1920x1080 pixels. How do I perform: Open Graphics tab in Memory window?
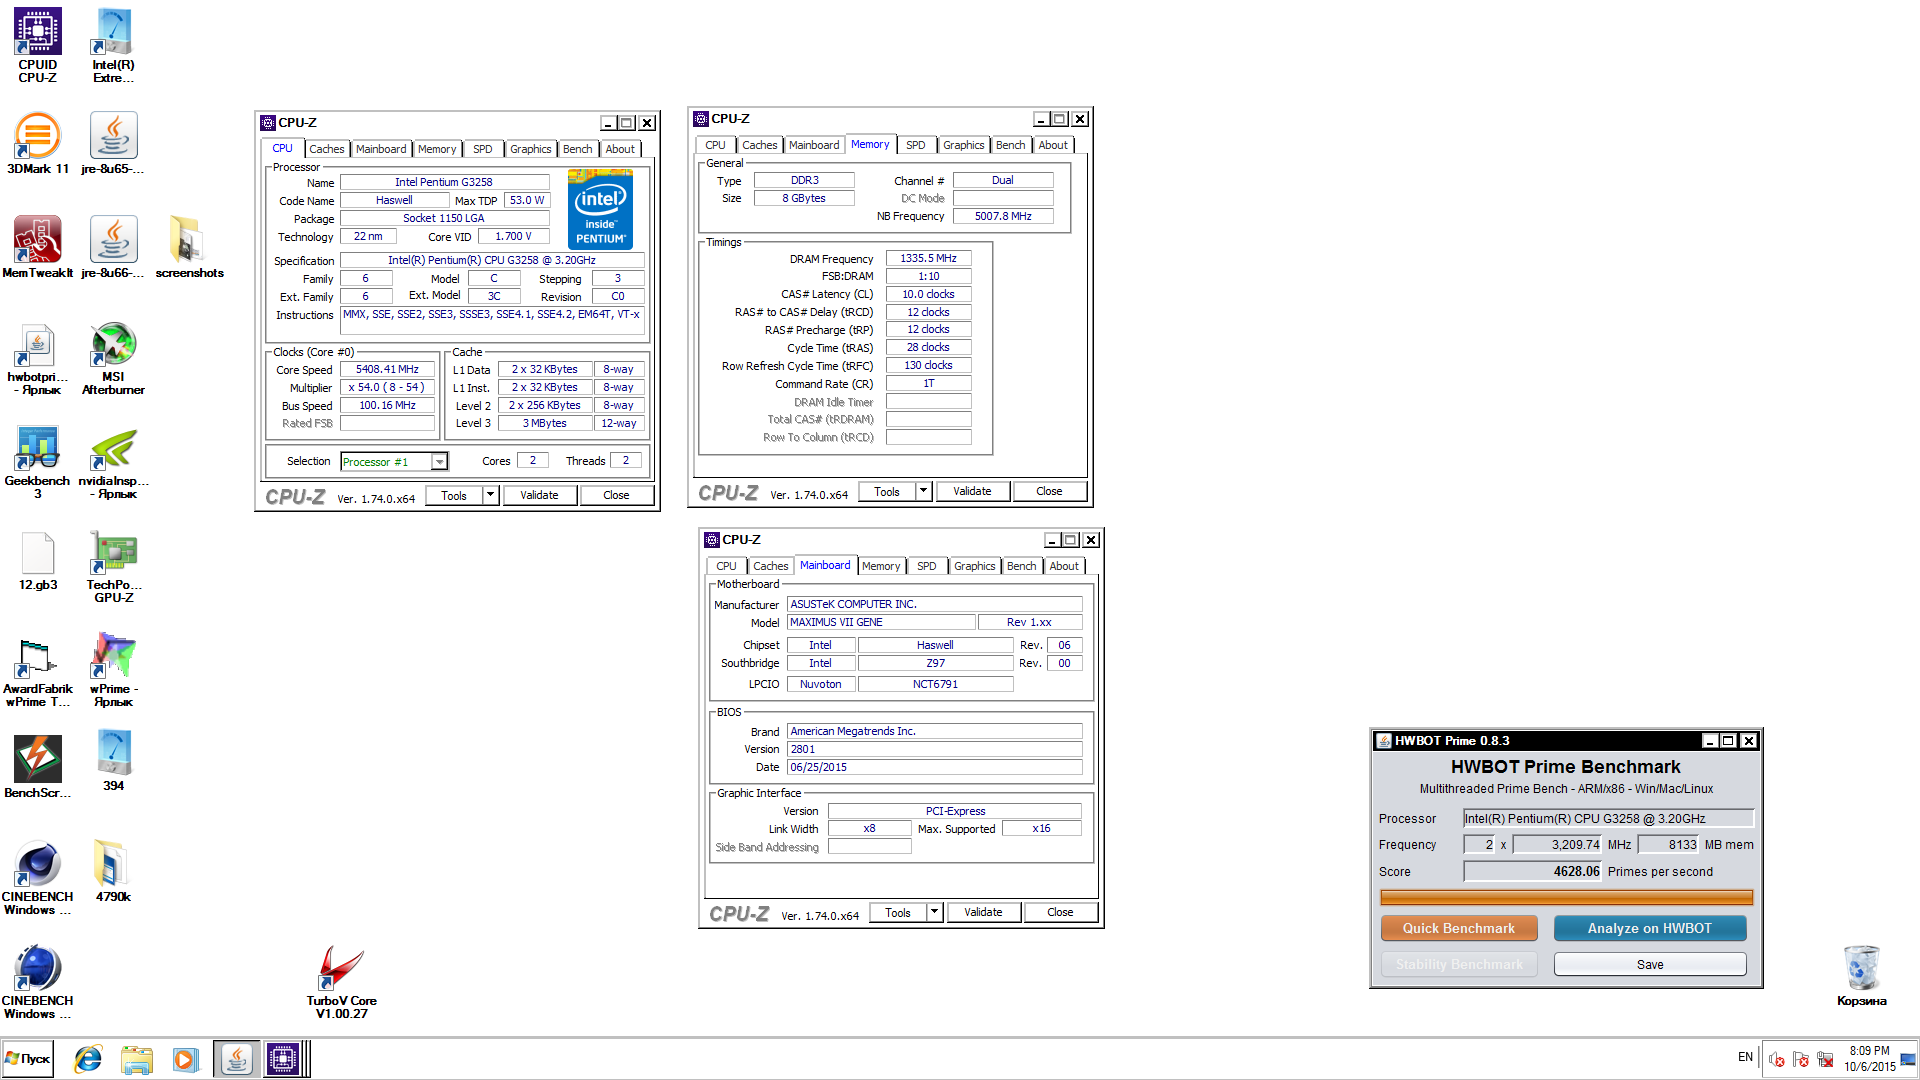pyautogui.click(x=963, y=145)
